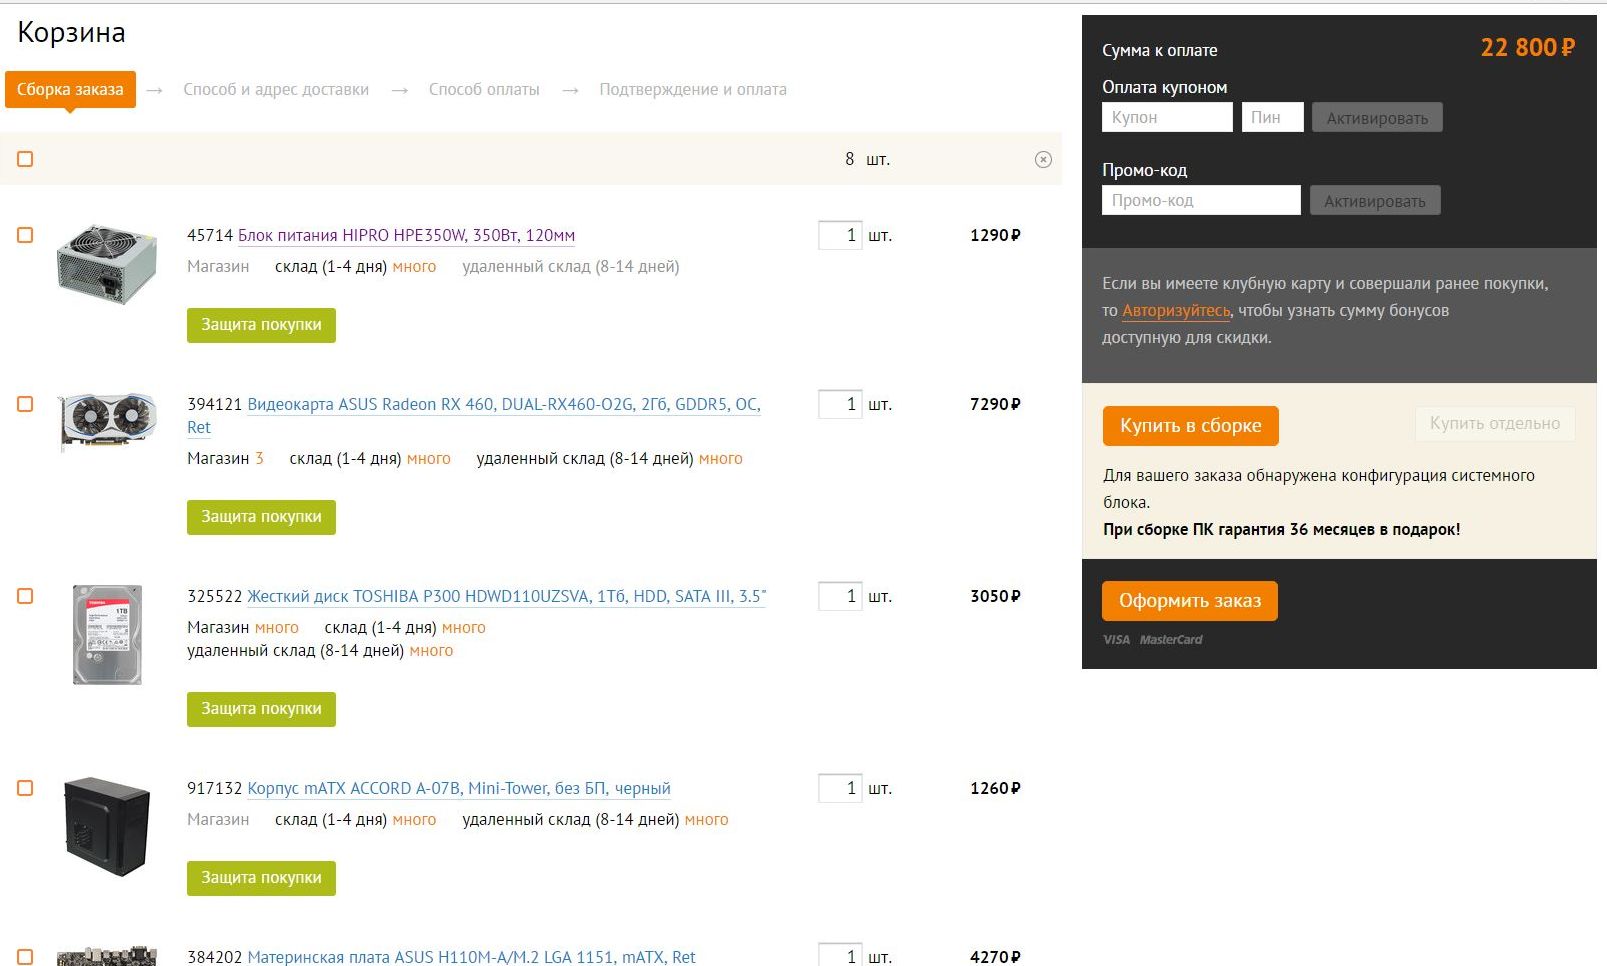The image size is (1607, 966).
Task: Click the 36-month warranty gift notice
Action: coord(1281,530)
